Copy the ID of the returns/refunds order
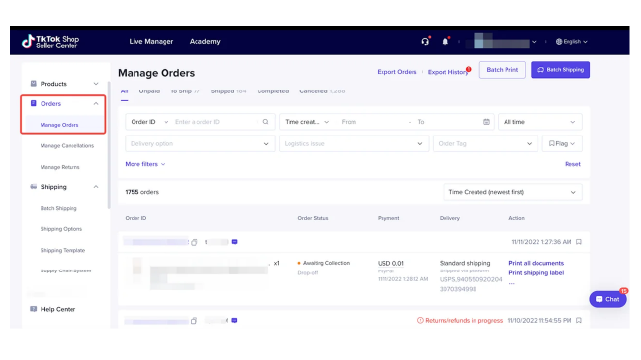Screen dimensions: 641x360 (194, 321)
